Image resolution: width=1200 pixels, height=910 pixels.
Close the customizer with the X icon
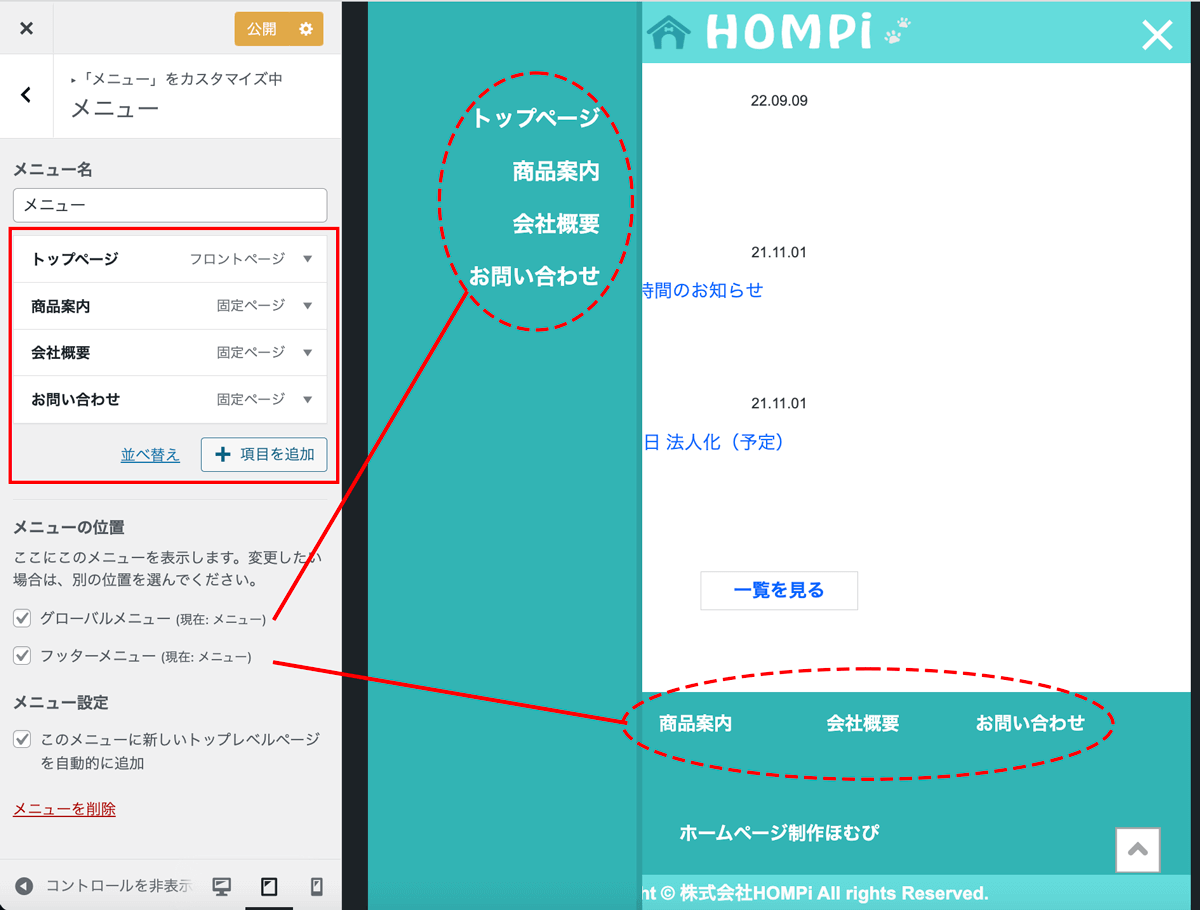click(x=26, y=29)
